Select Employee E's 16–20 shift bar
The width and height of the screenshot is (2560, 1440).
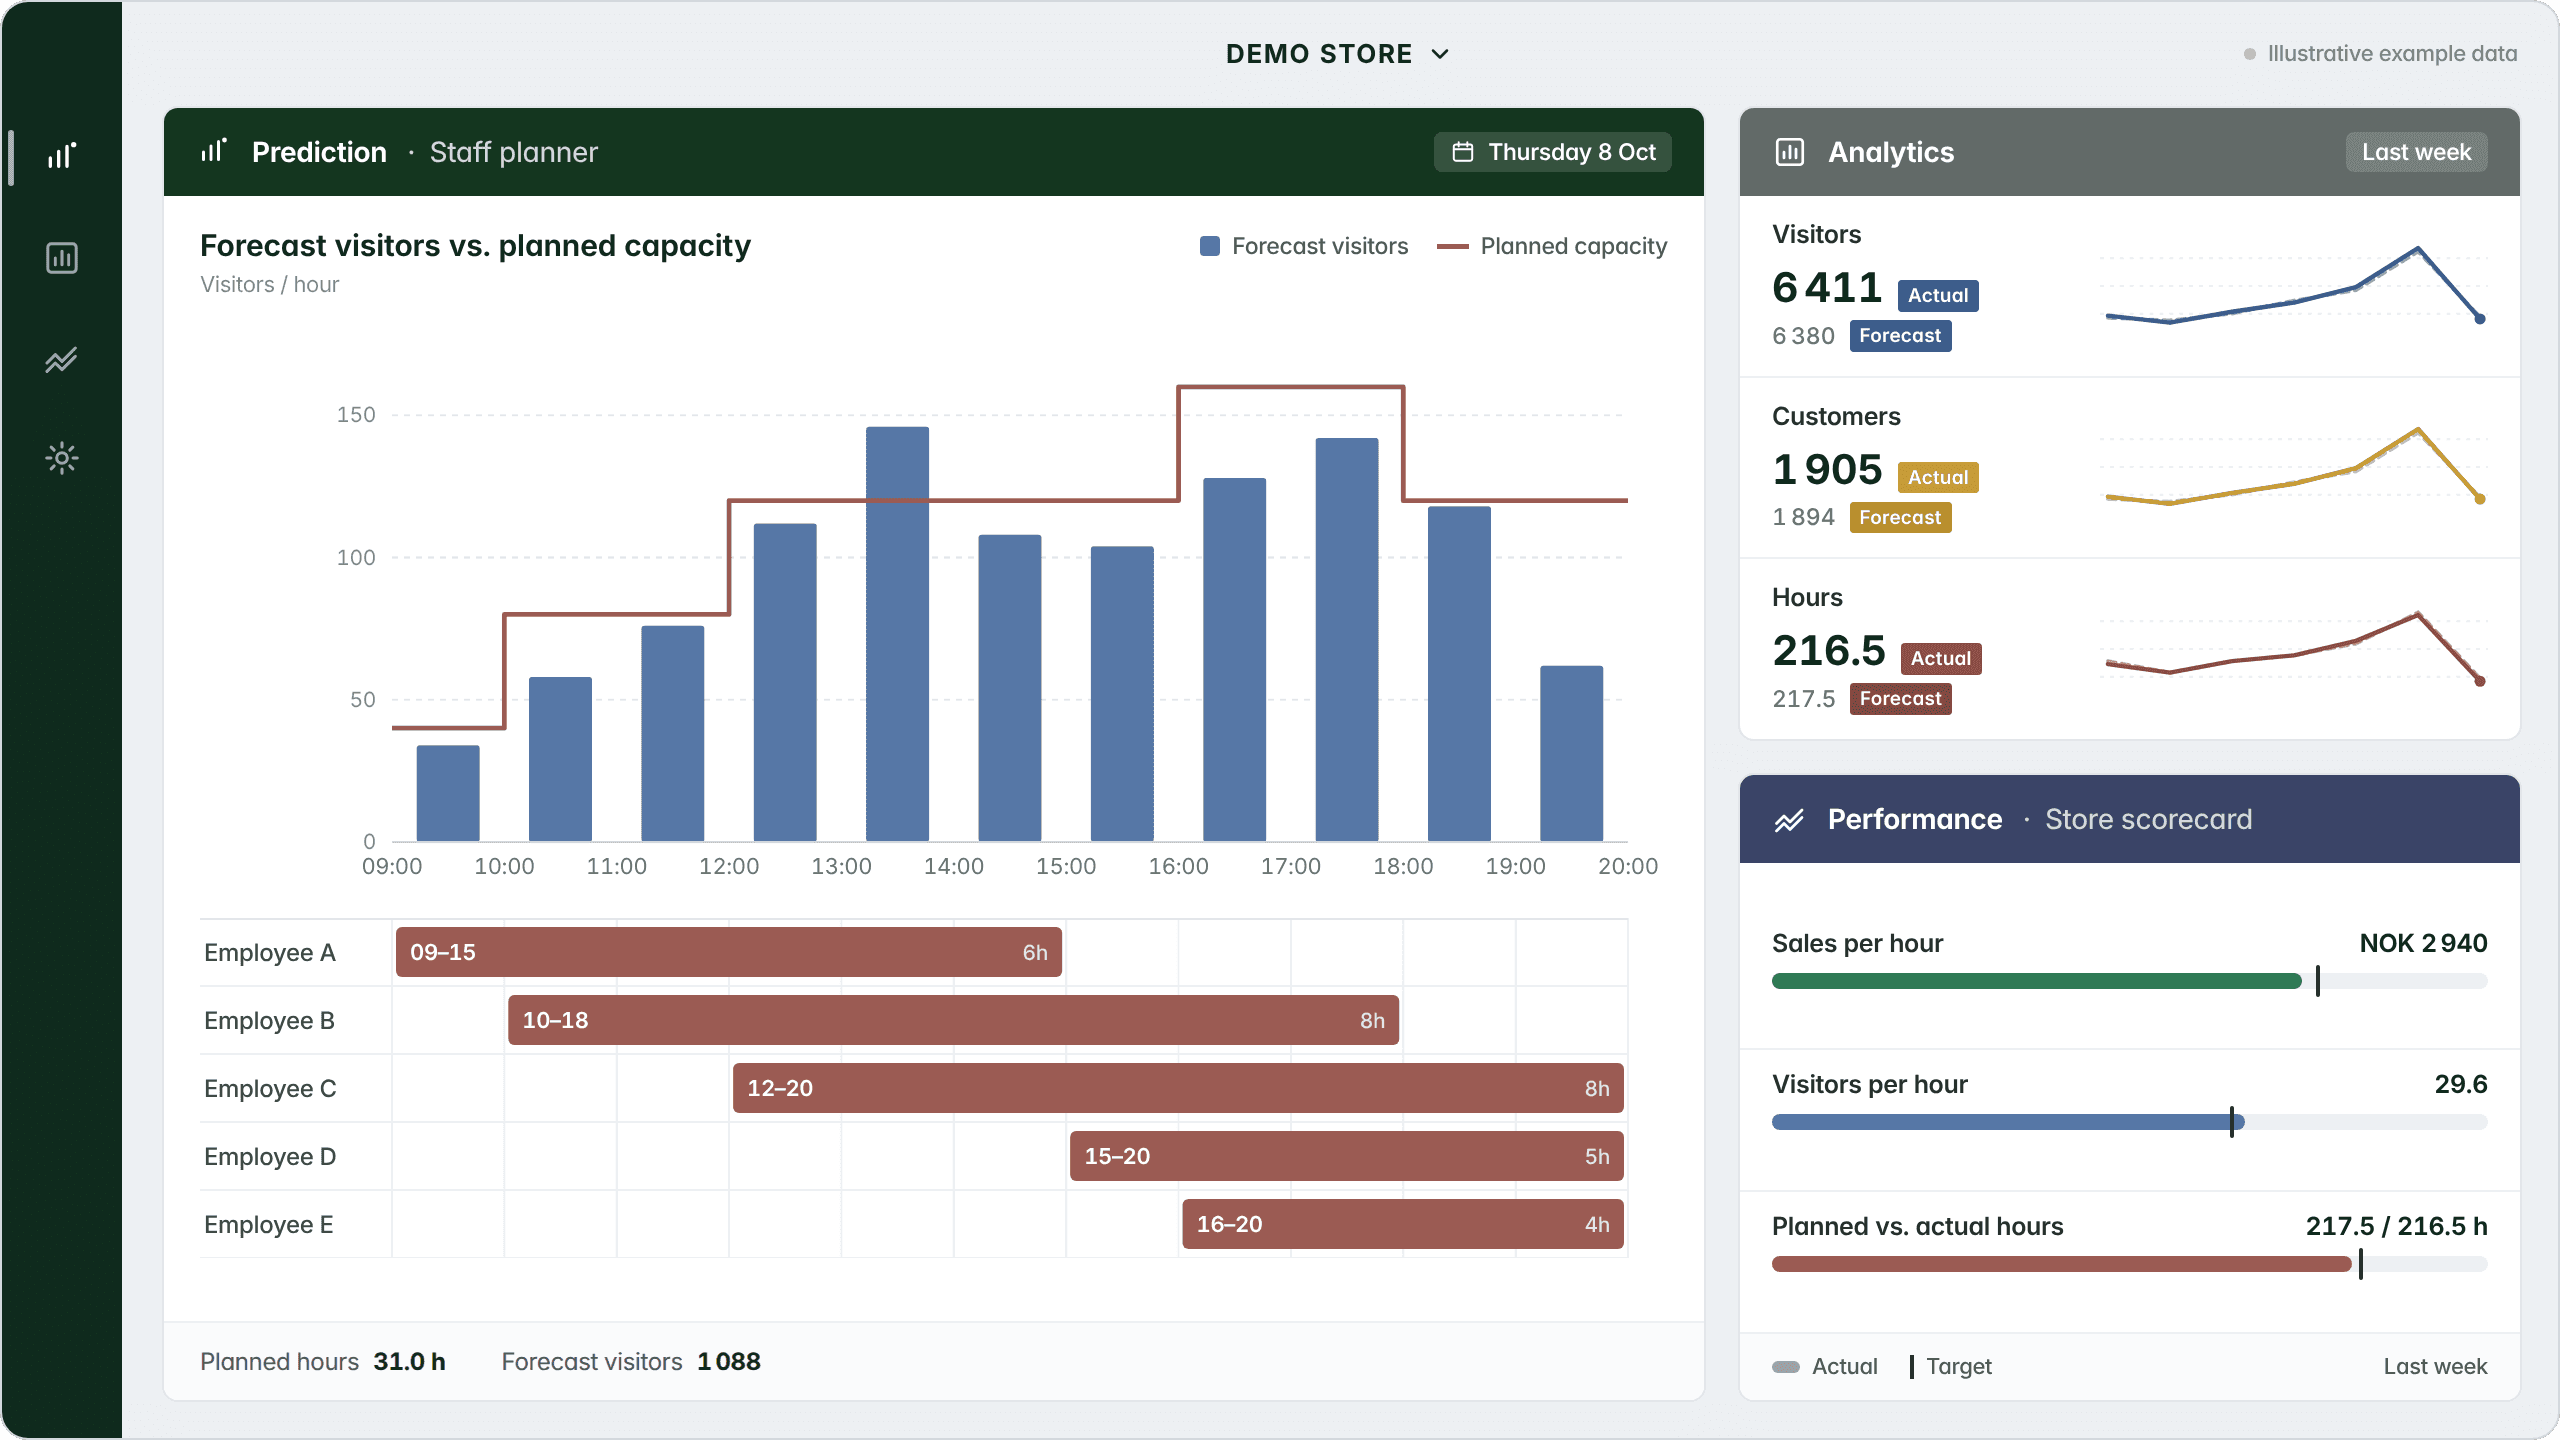1403,1224
